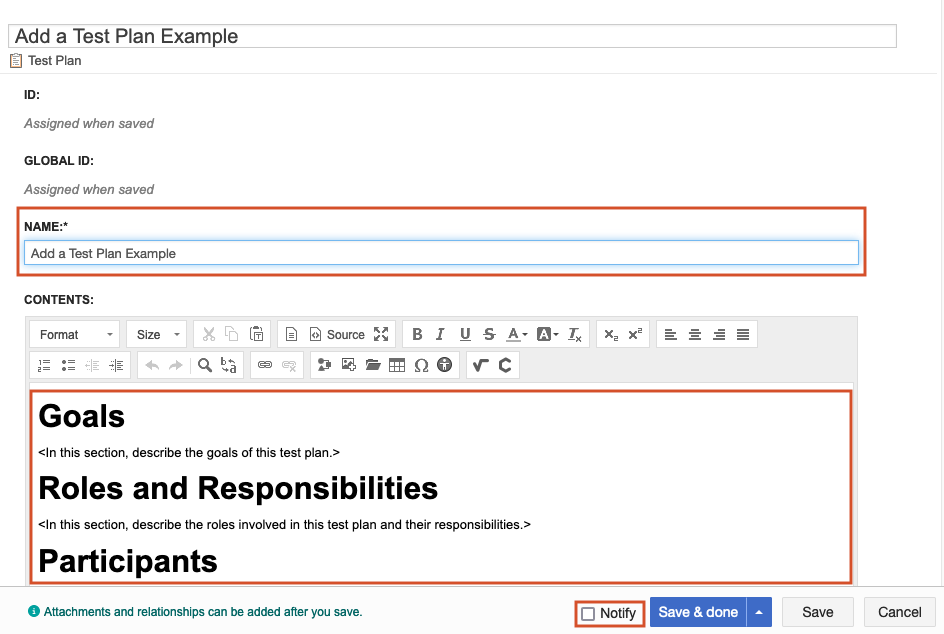Click the insert link icon
The height and width of the screenshot is (634, 944).
click(x=265, y=365)
